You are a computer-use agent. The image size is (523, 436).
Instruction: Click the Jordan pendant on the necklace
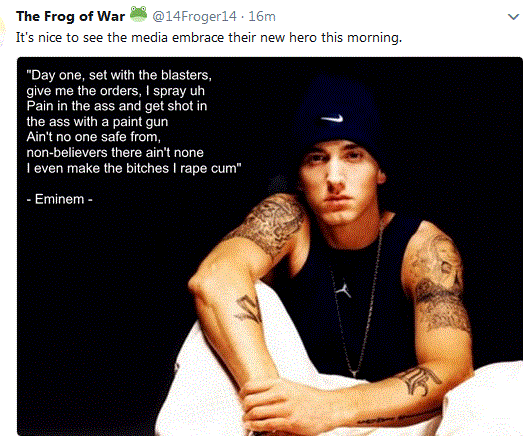344,289
